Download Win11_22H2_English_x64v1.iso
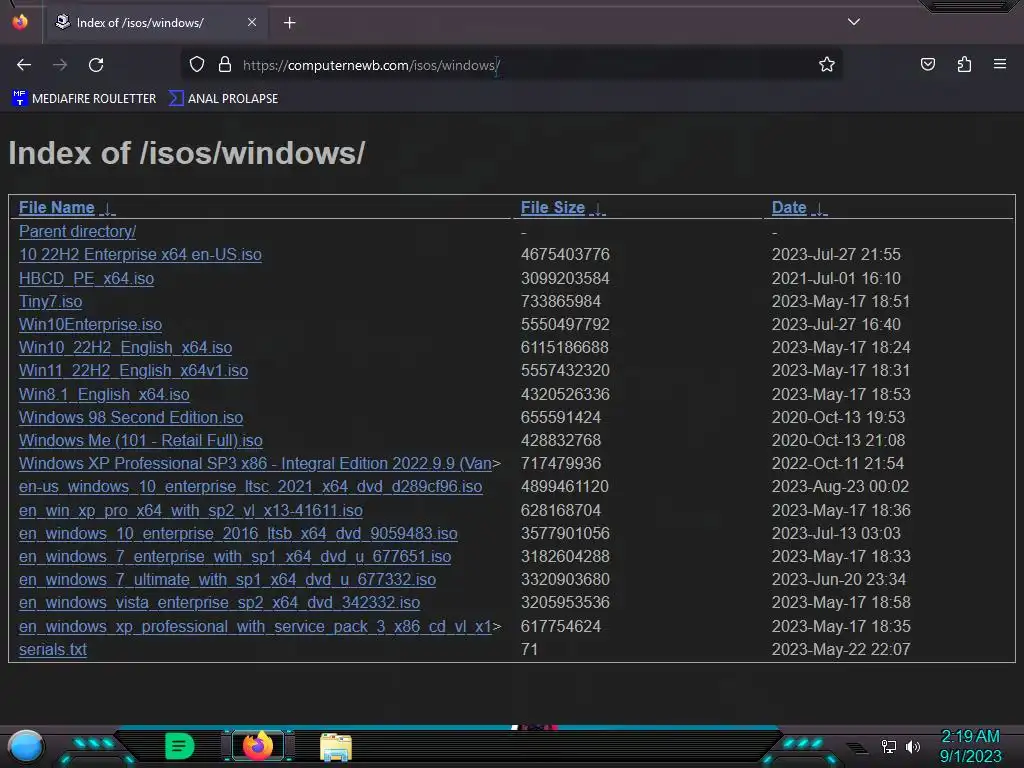This screenshot has width=1024, height=768. [x=134, y=371]
